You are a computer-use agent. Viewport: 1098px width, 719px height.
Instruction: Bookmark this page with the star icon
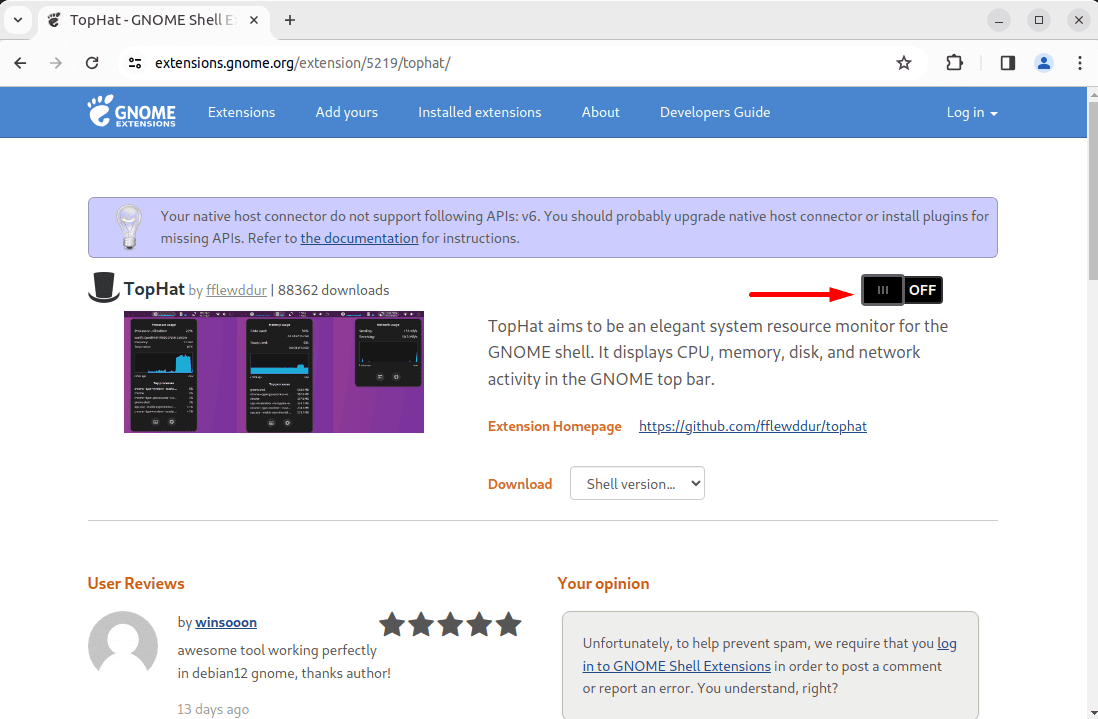tap(904, 63)
